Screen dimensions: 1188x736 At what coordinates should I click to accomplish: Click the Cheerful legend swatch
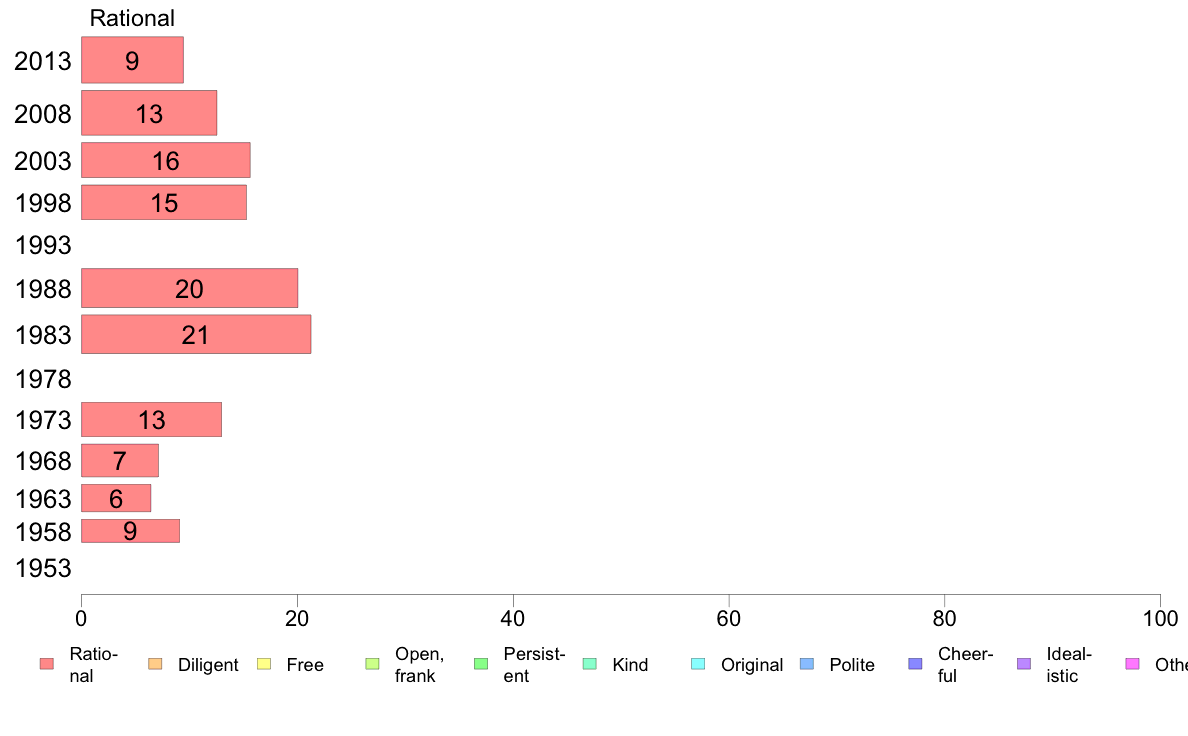915,664
